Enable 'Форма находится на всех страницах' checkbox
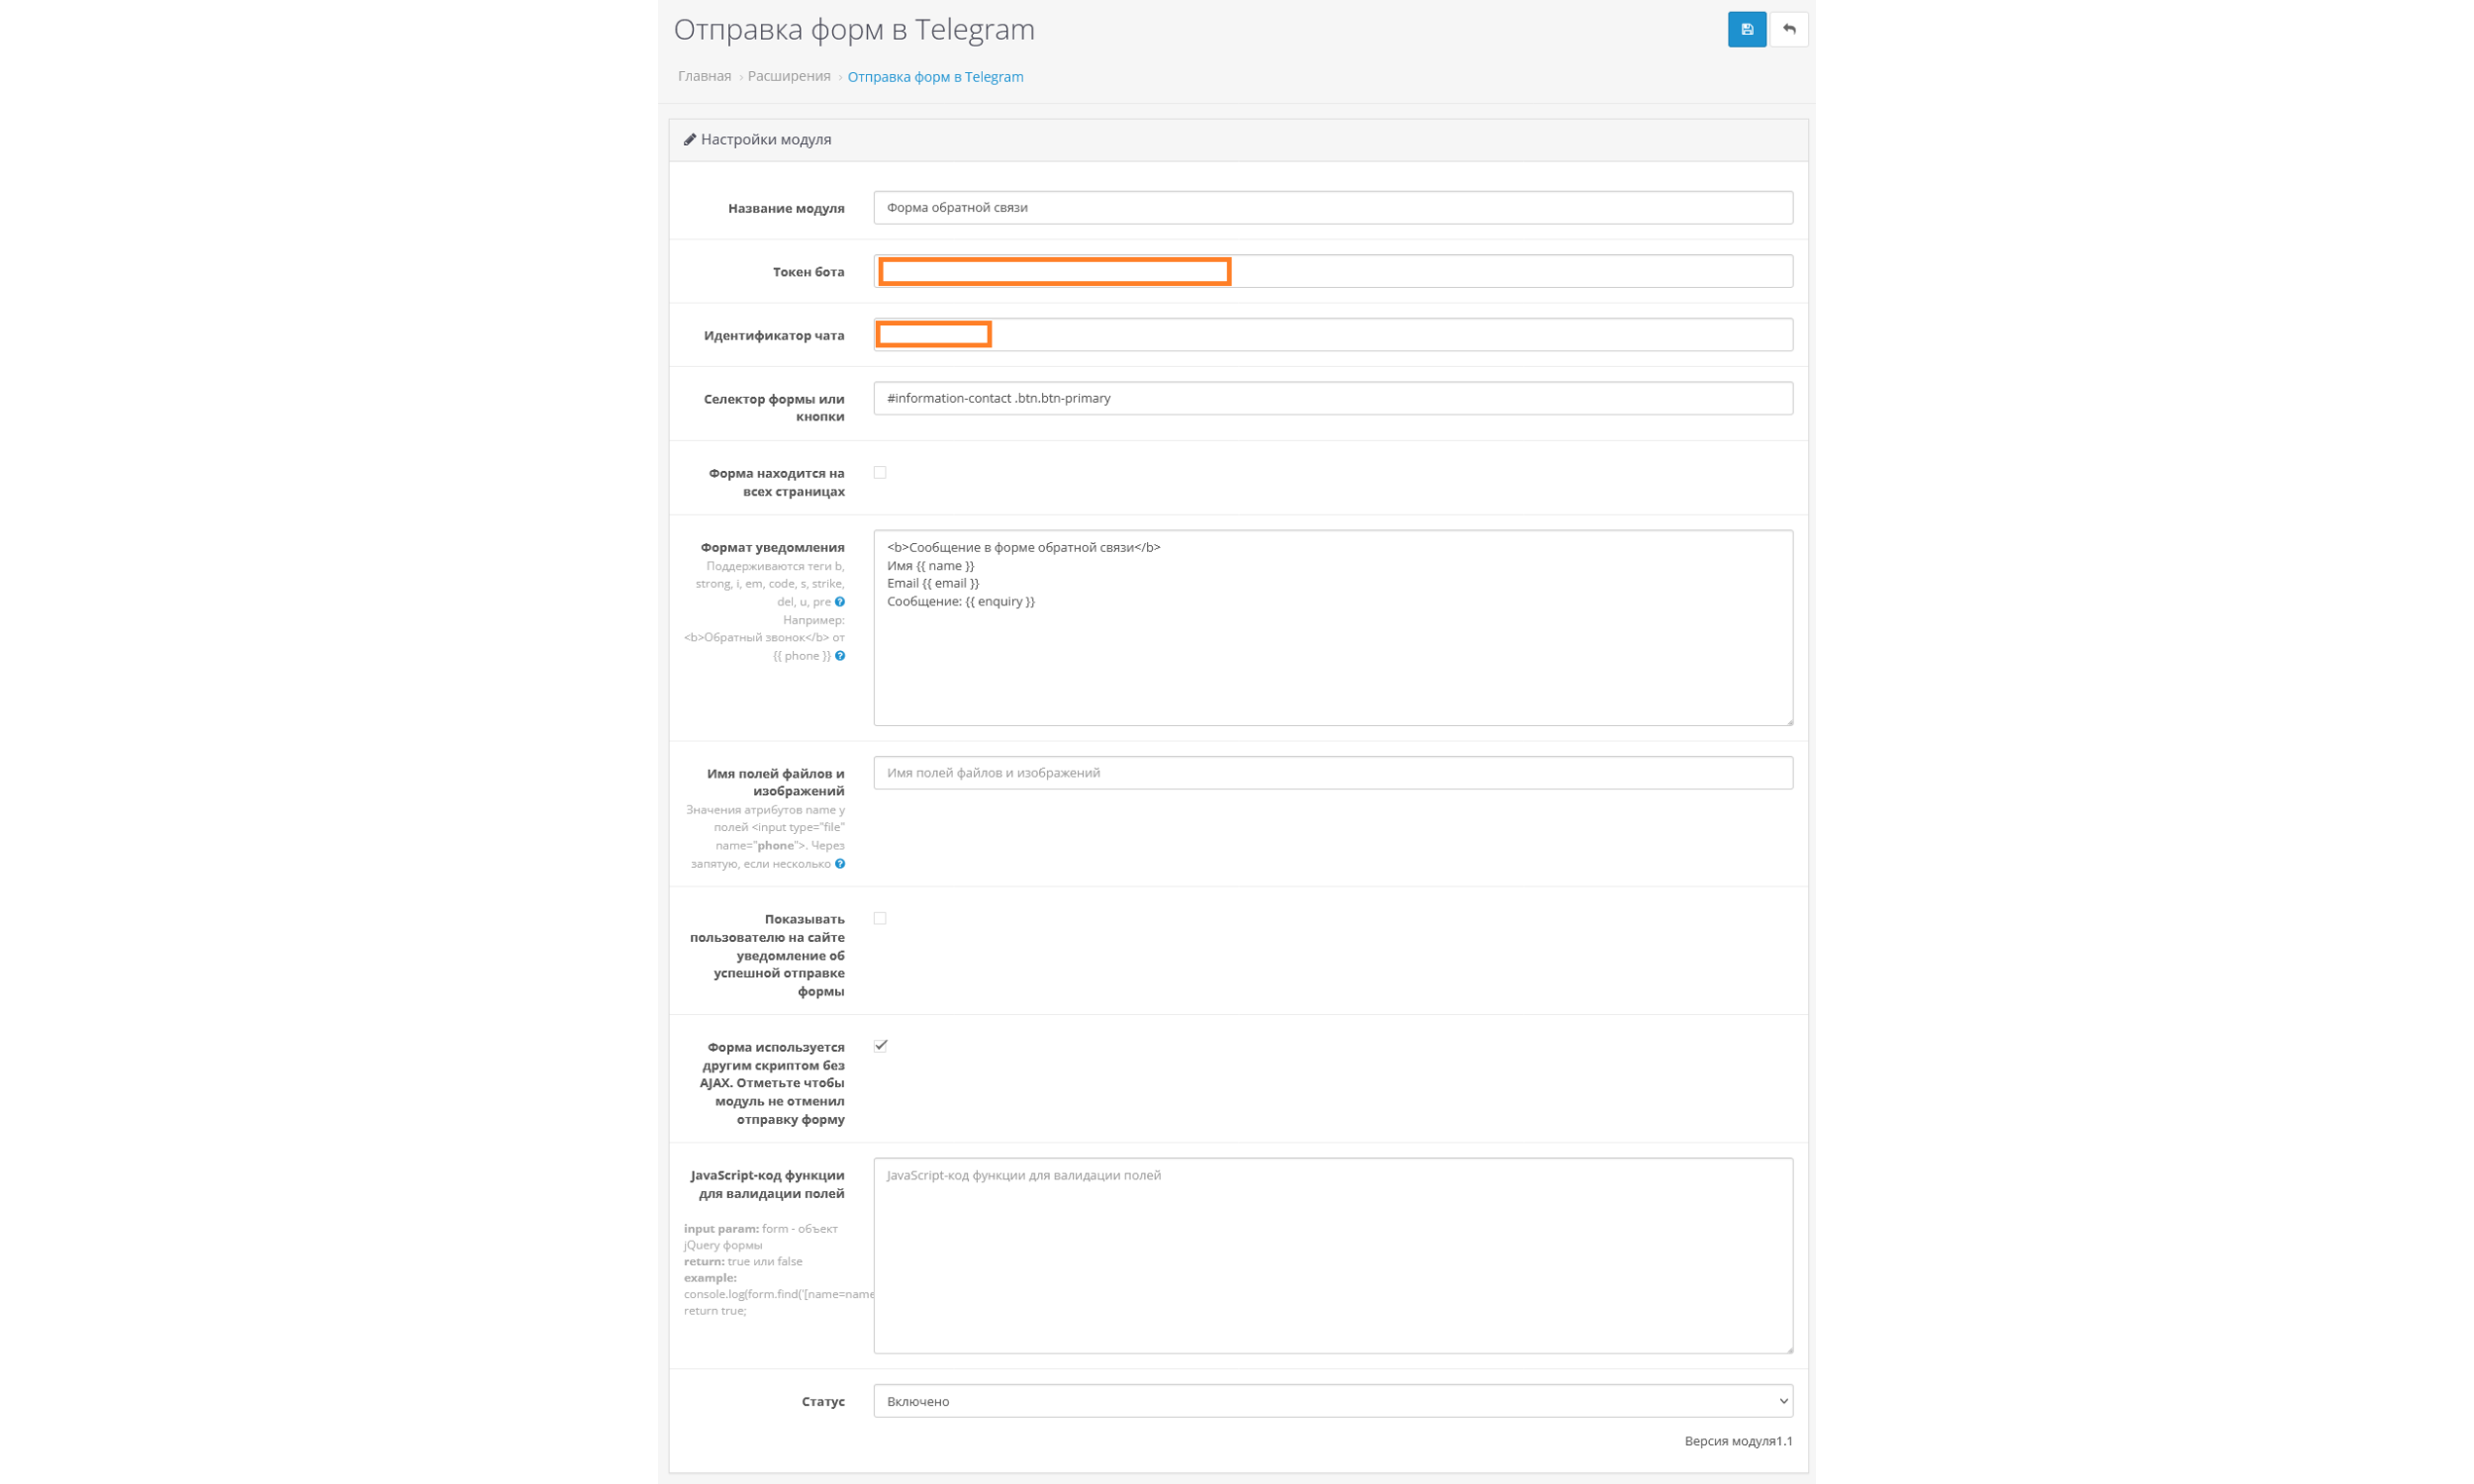This screenshot has width=2474, height=1484. 880,473
